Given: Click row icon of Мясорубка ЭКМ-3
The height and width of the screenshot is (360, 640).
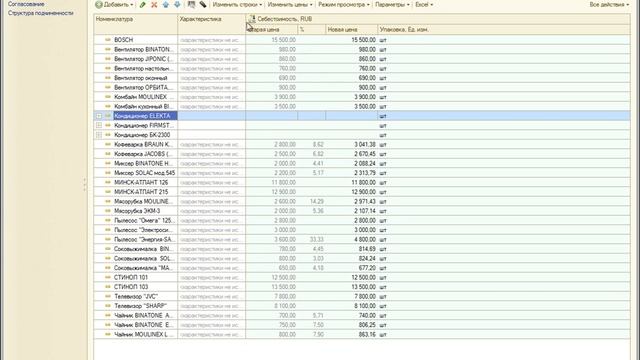Looking at the screenshot, I should tap(108, 211).
